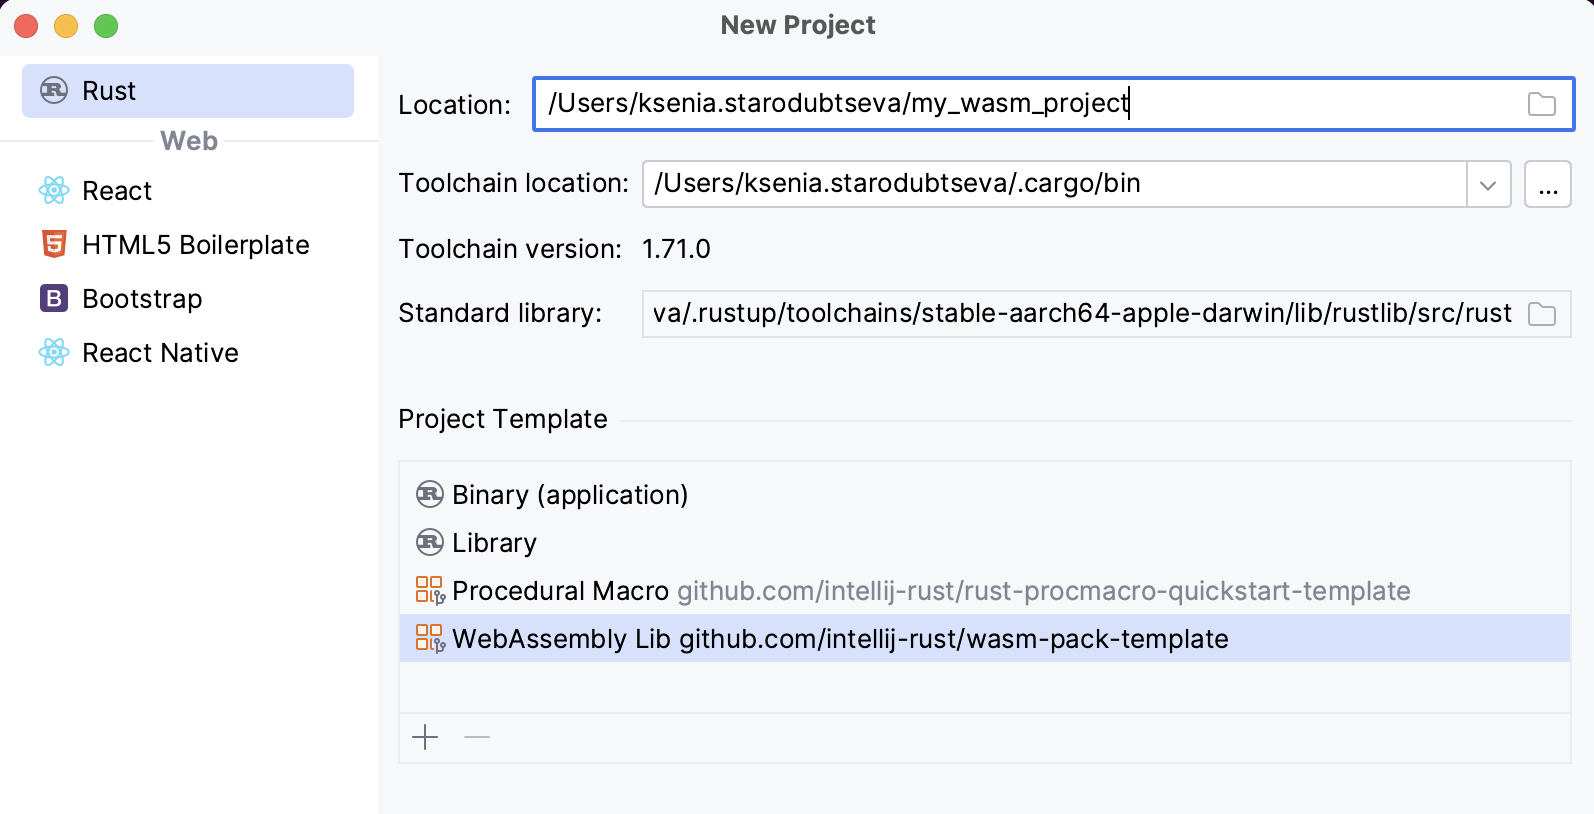Select the Rust project type
The width and height of the screenshot is (1594, 814).
point(188,91)
